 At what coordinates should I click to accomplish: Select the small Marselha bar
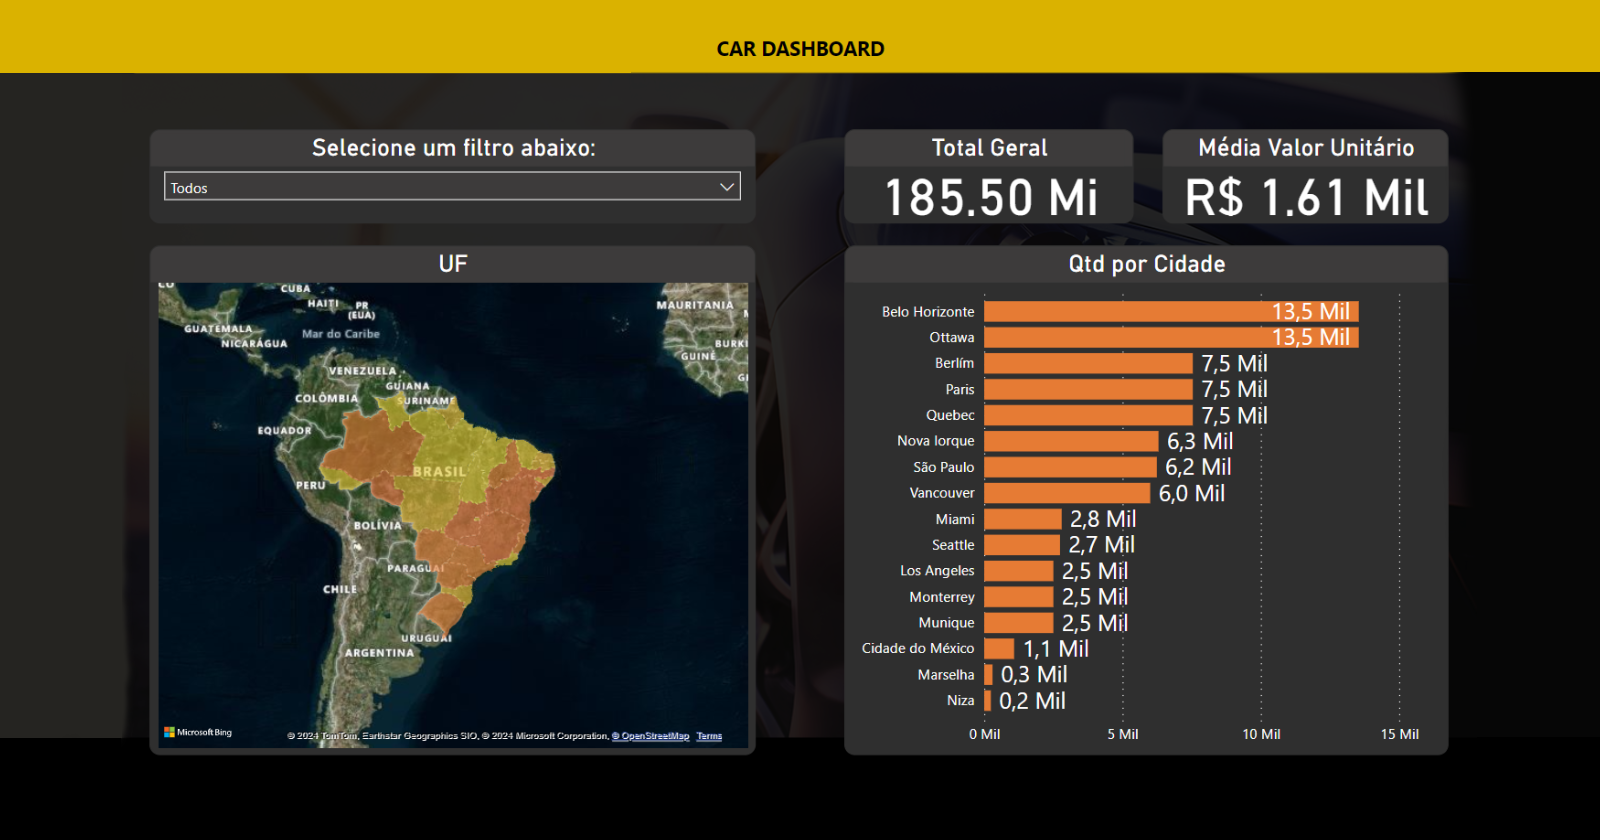(988, 676)
